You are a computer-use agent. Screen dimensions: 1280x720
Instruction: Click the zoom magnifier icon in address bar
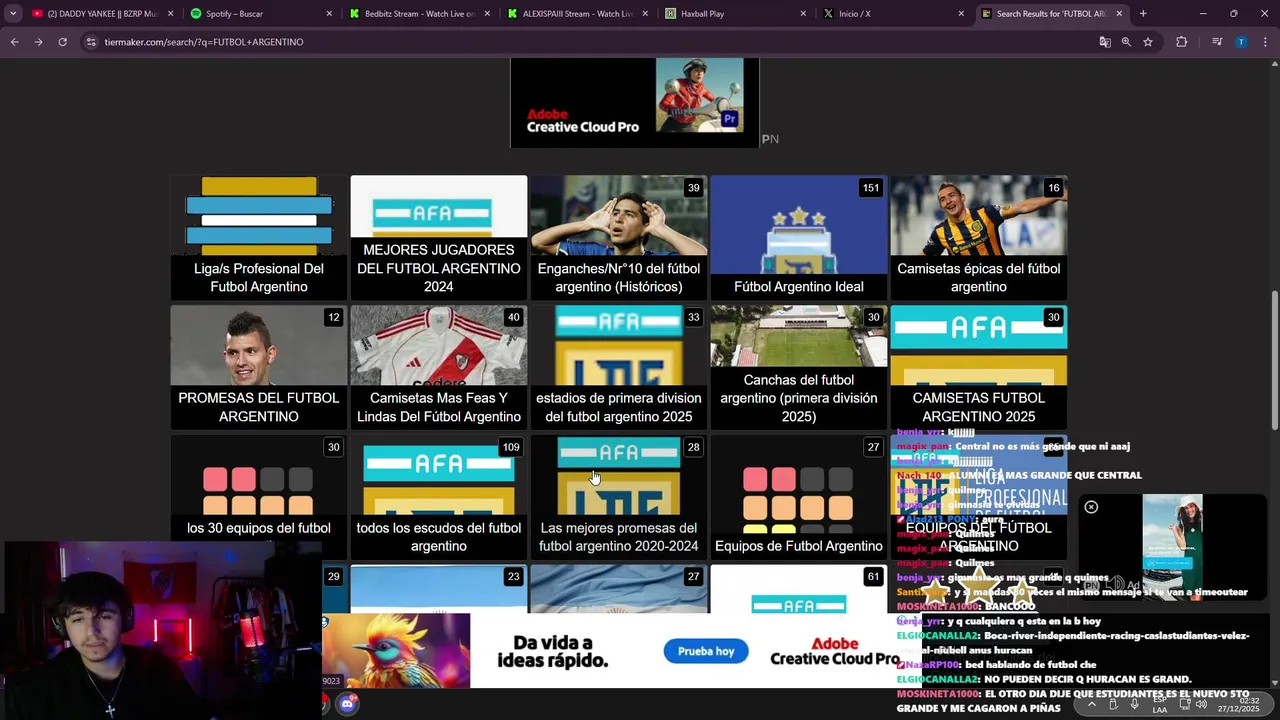1126,42
